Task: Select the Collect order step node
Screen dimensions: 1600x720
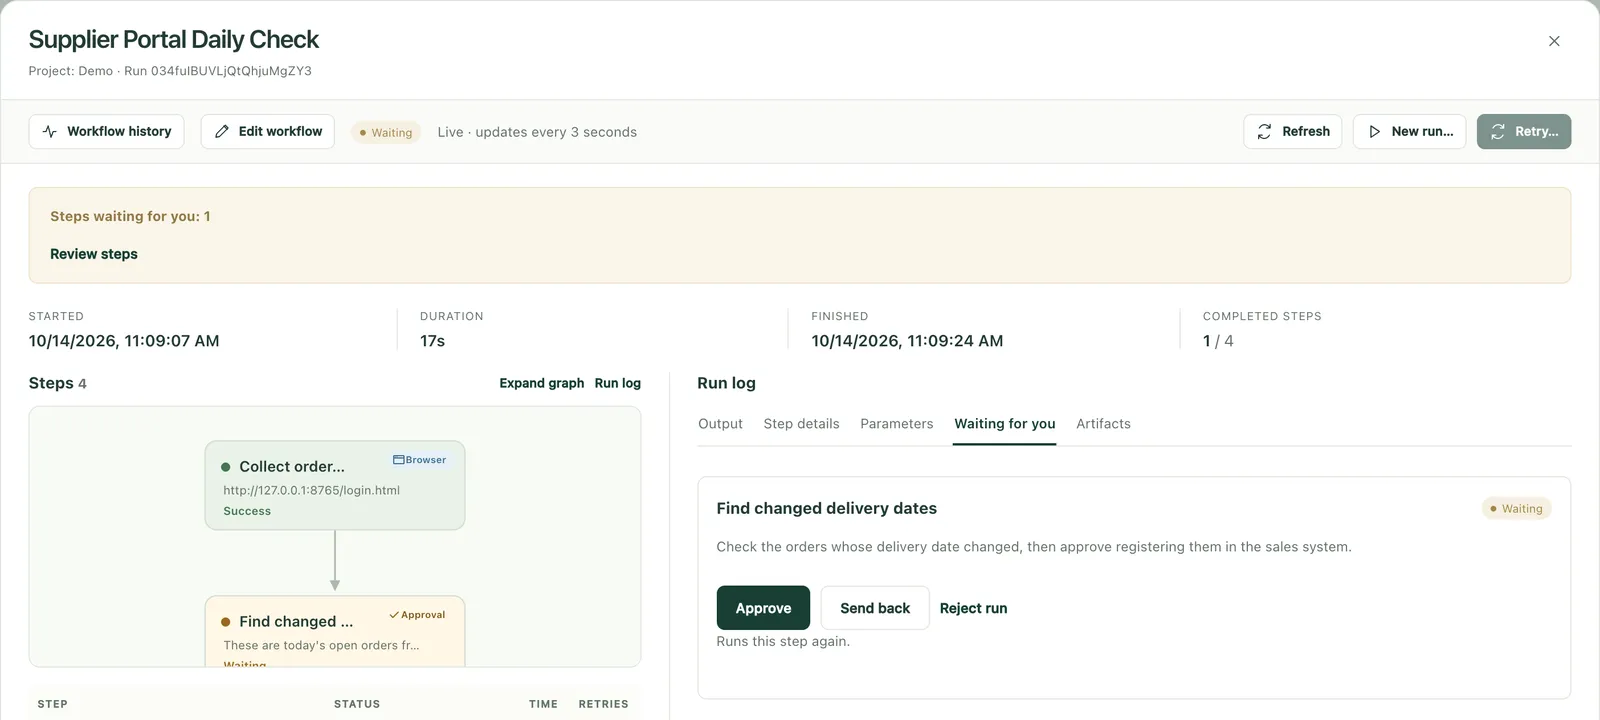Action: point(335,485)
